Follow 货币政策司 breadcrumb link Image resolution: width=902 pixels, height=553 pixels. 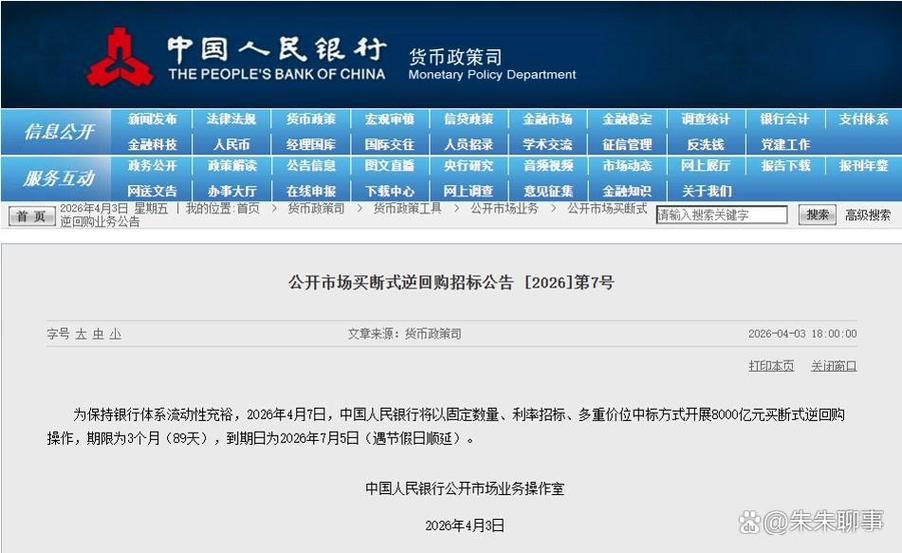(x=316, y=208)
